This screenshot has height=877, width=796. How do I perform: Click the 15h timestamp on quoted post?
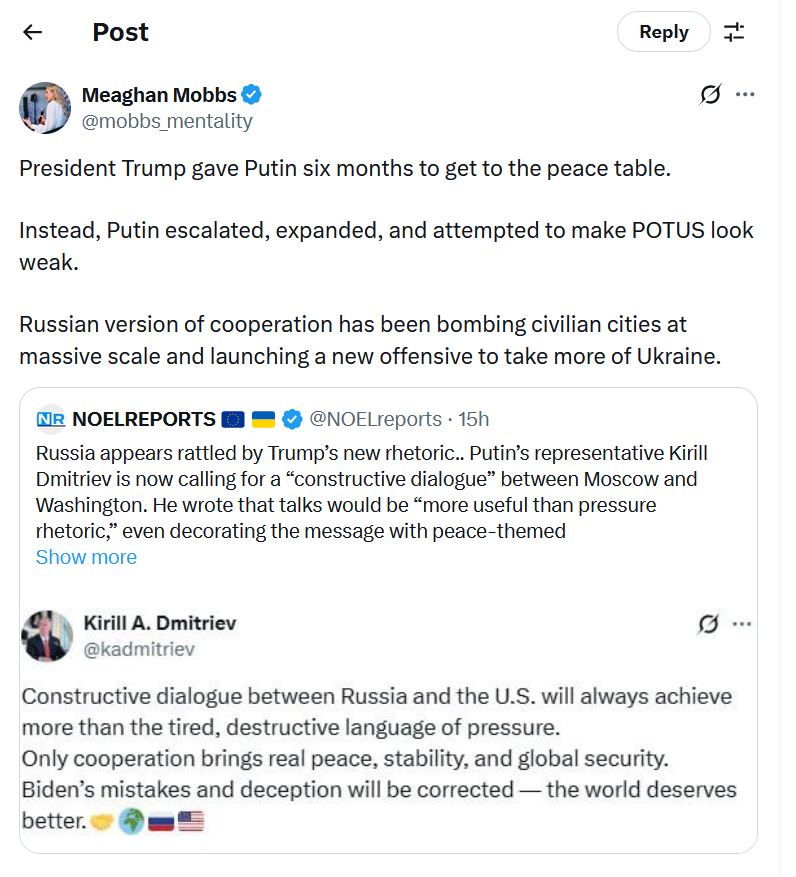(474, 418)
